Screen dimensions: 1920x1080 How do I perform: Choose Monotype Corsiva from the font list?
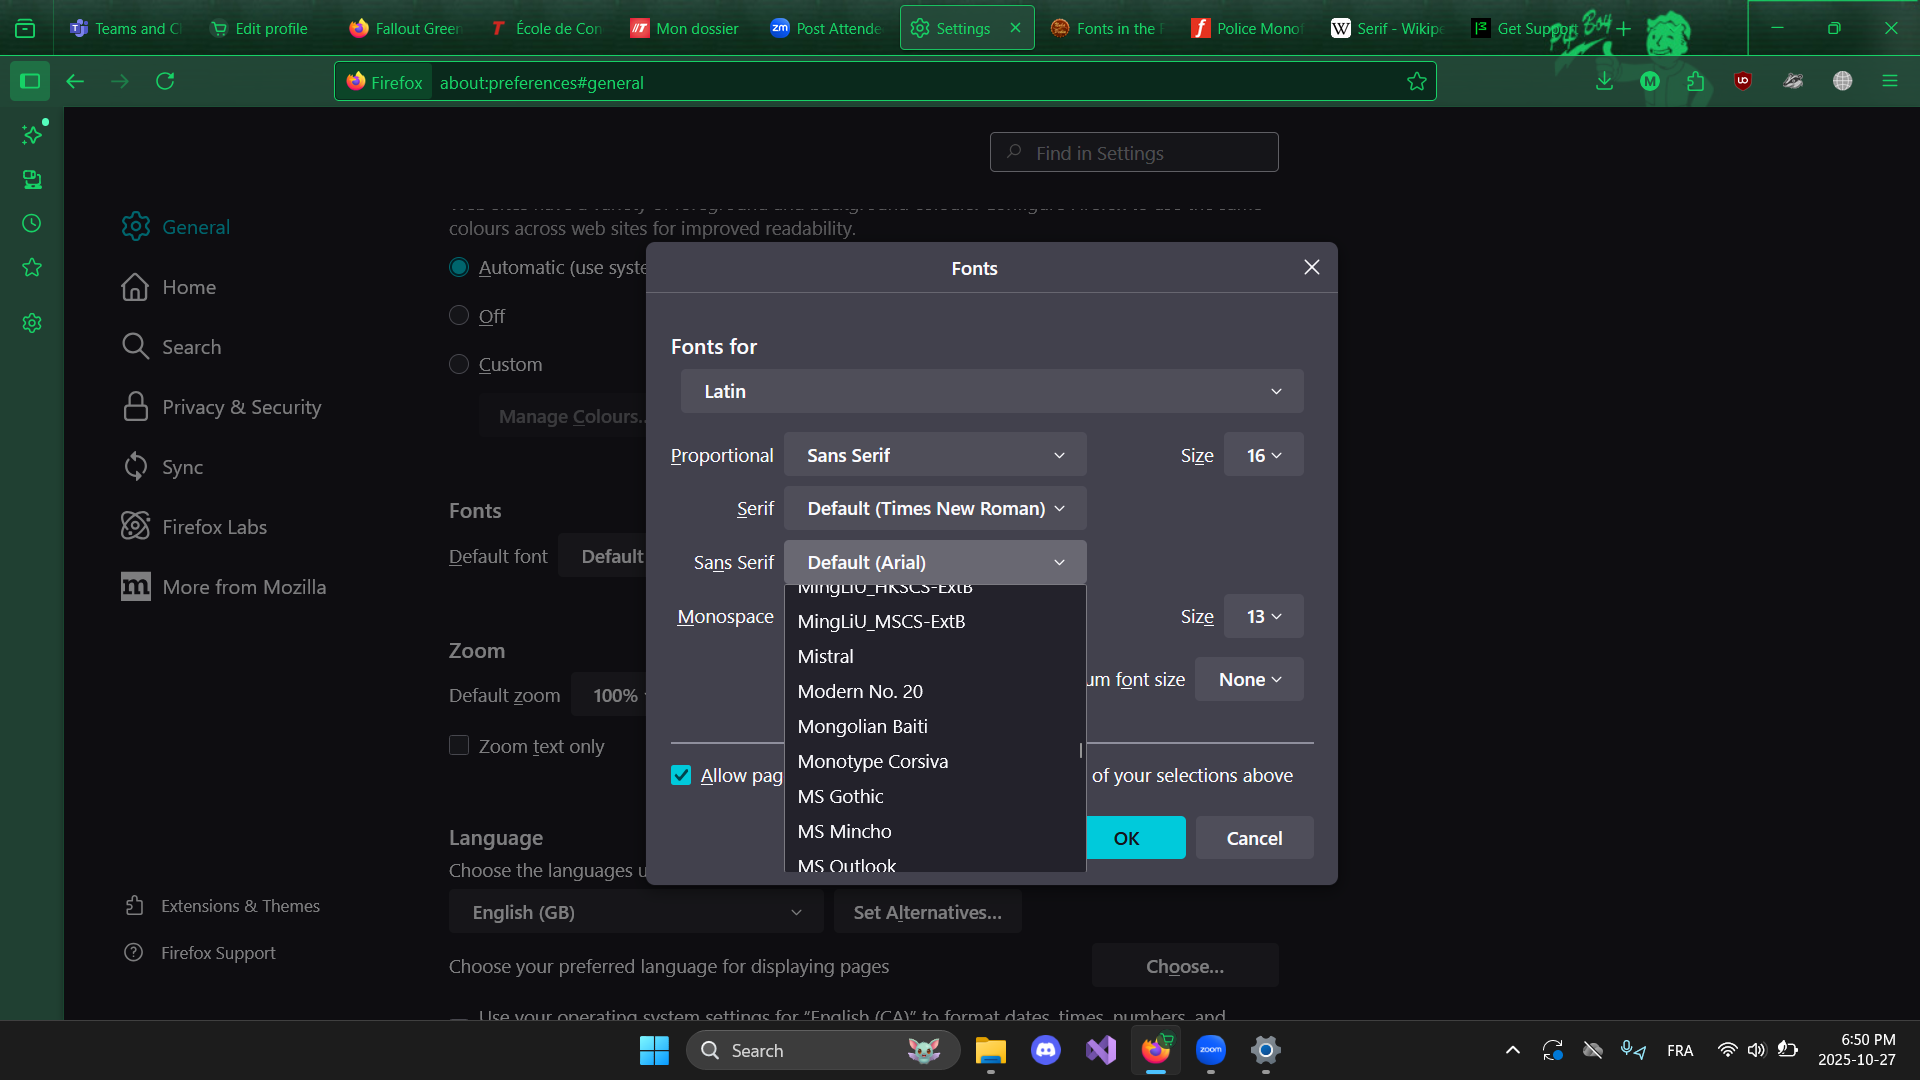tap(872, 762)
